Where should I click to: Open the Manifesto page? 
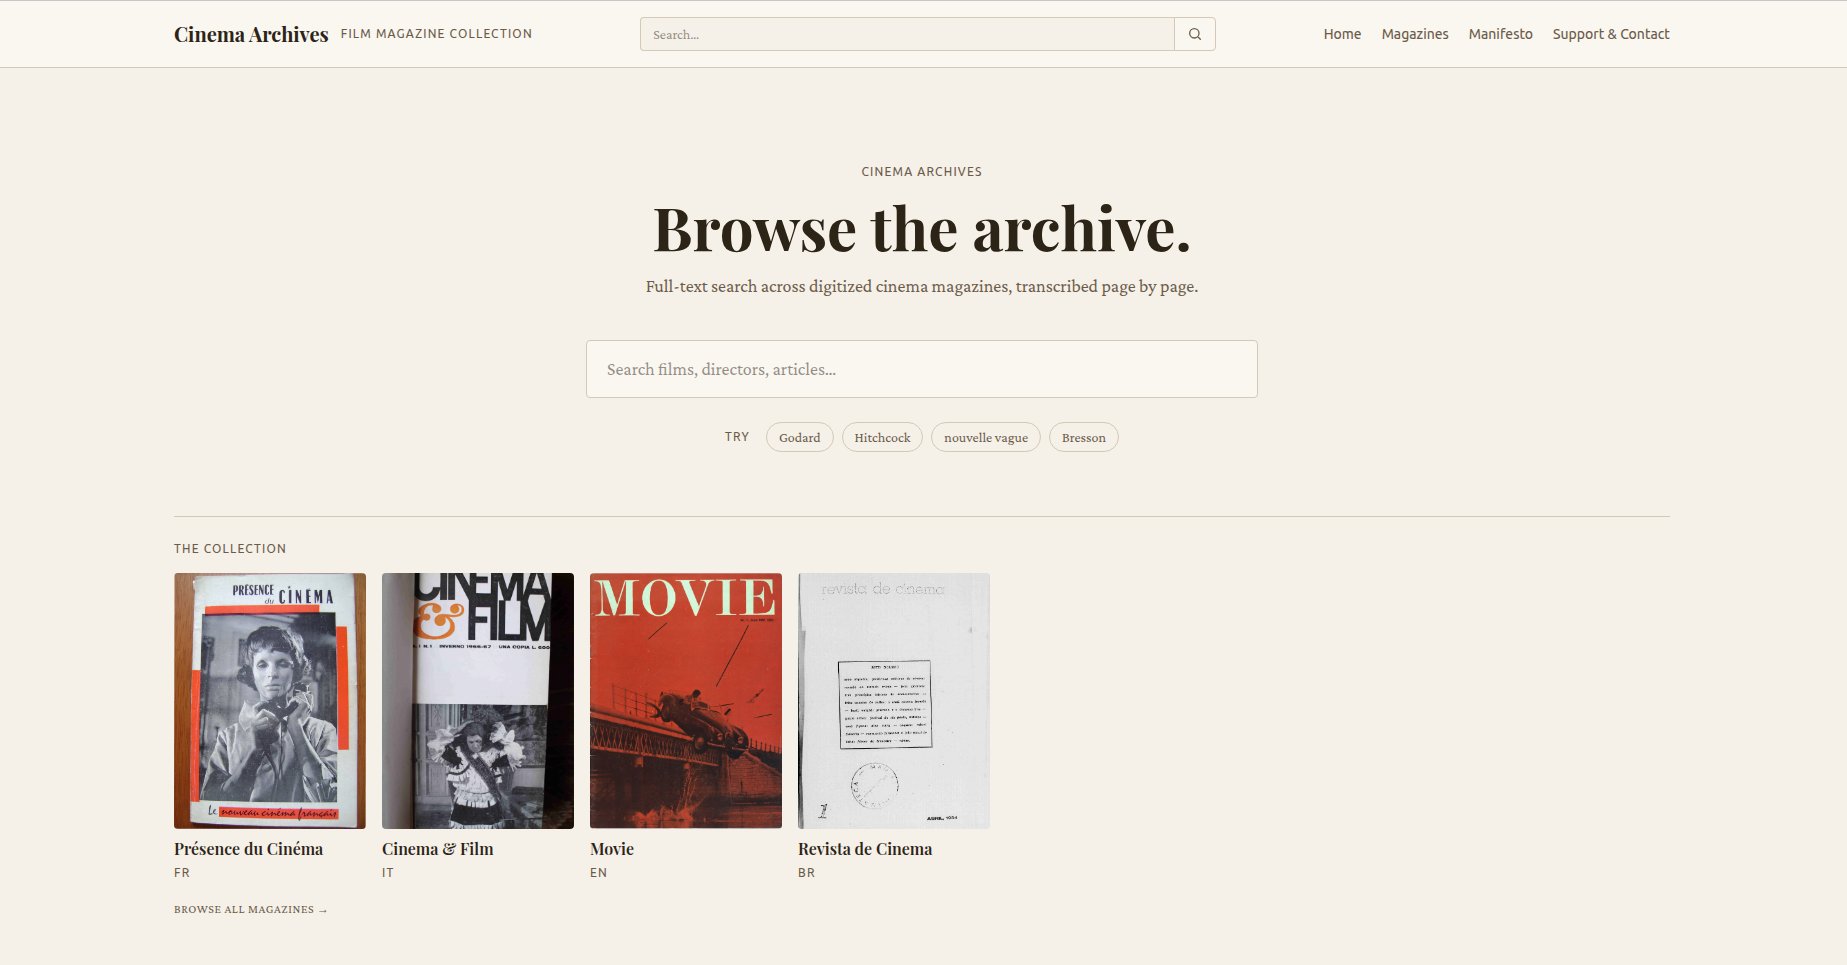coord(1500,34)
